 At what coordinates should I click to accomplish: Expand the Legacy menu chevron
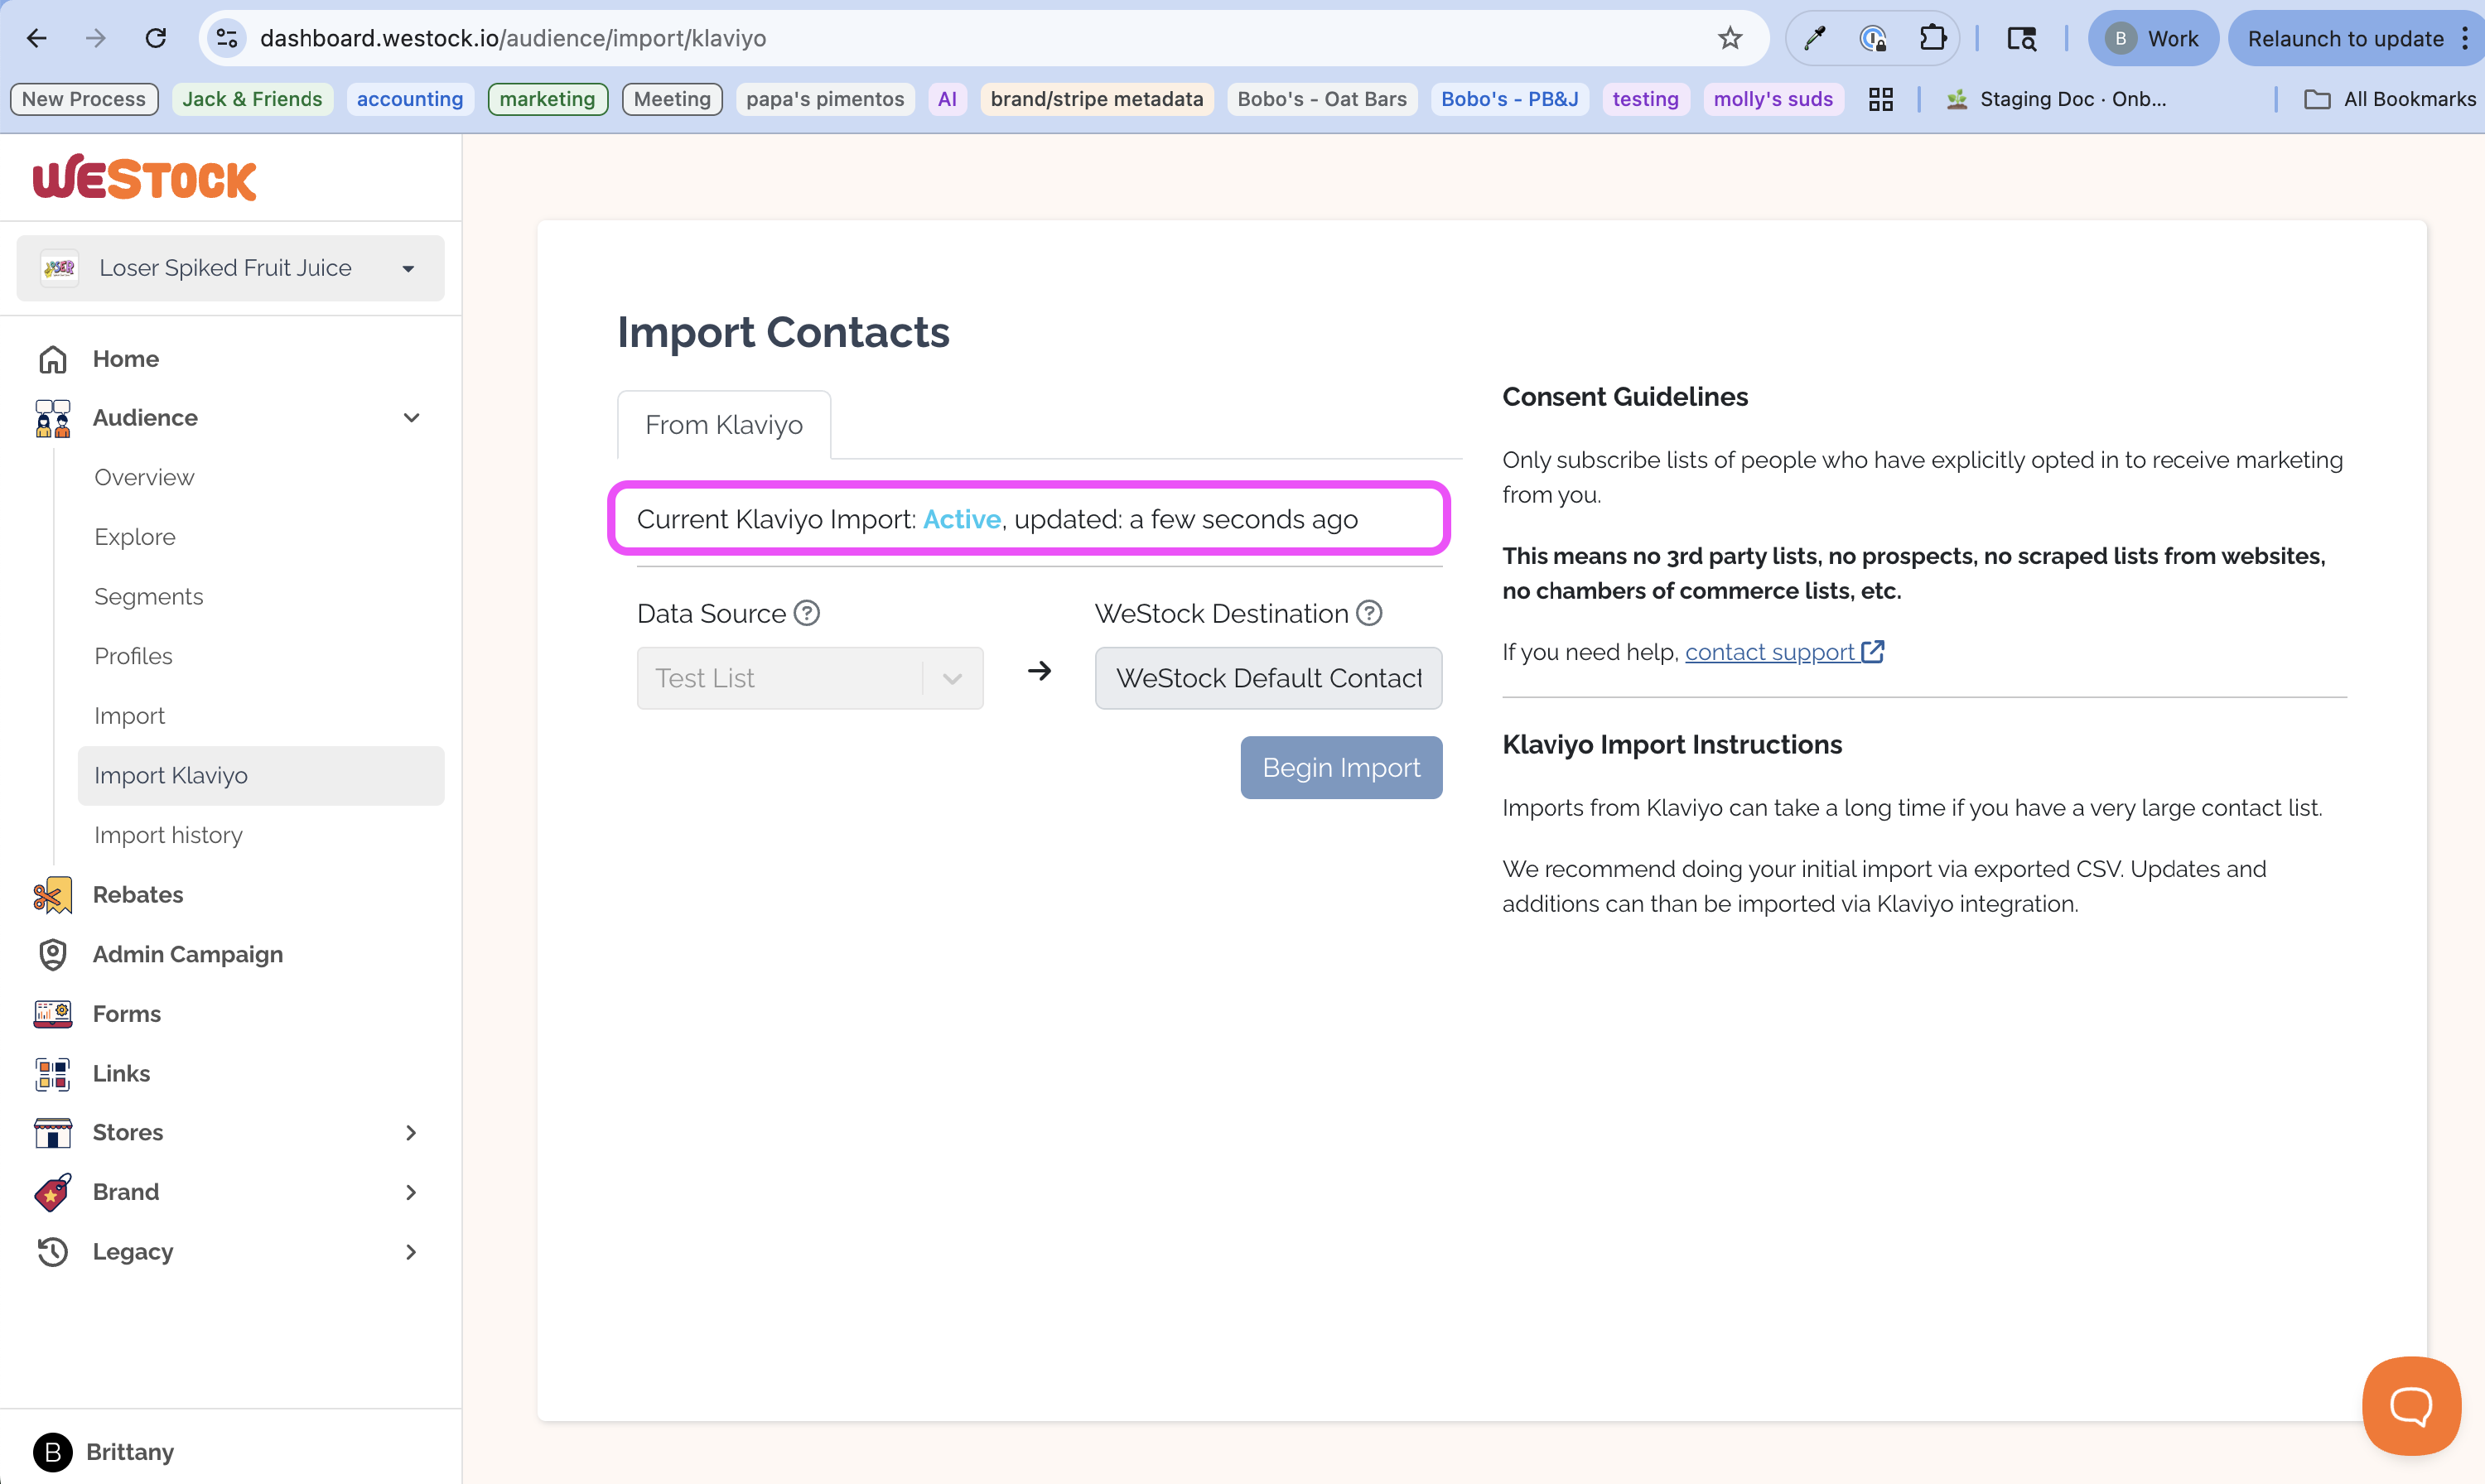point(411,1252)
